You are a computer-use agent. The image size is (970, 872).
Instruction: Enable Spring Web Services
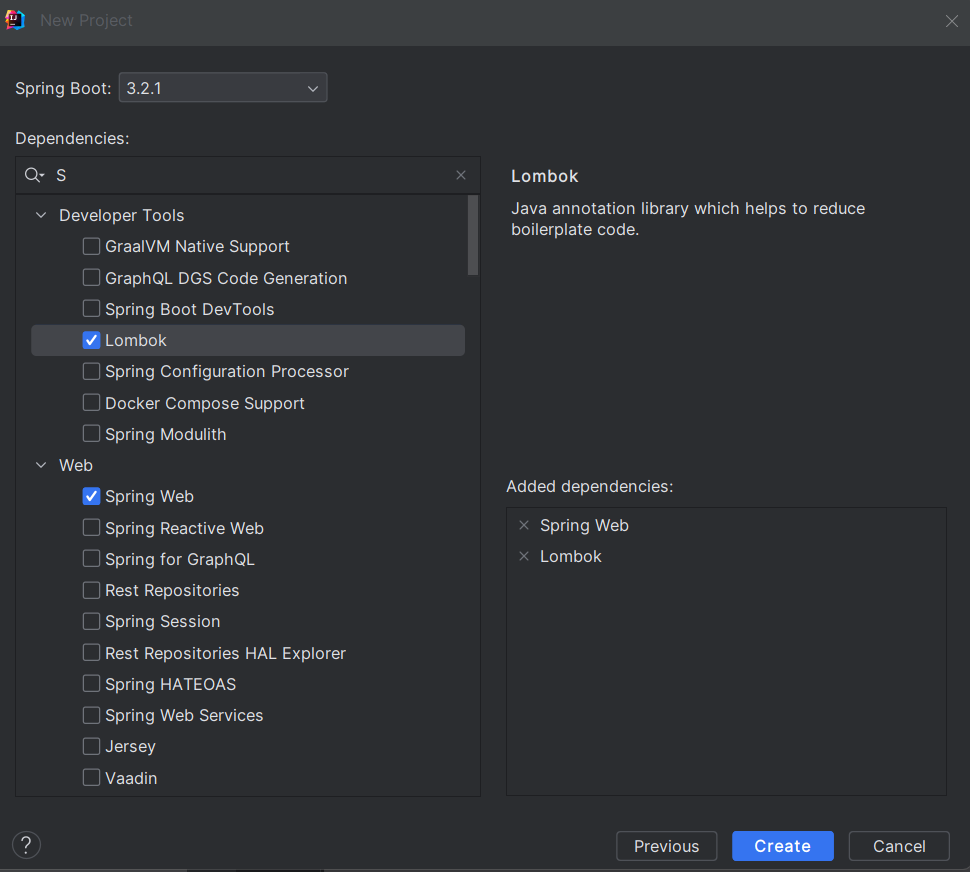(92, 715)
